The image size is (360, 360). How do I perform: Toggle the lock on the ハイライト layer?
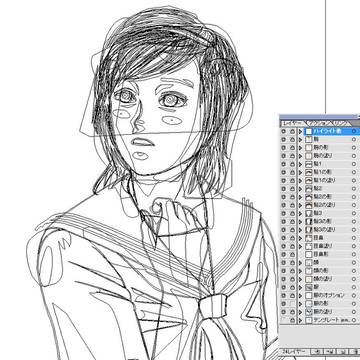pos(293,131)
